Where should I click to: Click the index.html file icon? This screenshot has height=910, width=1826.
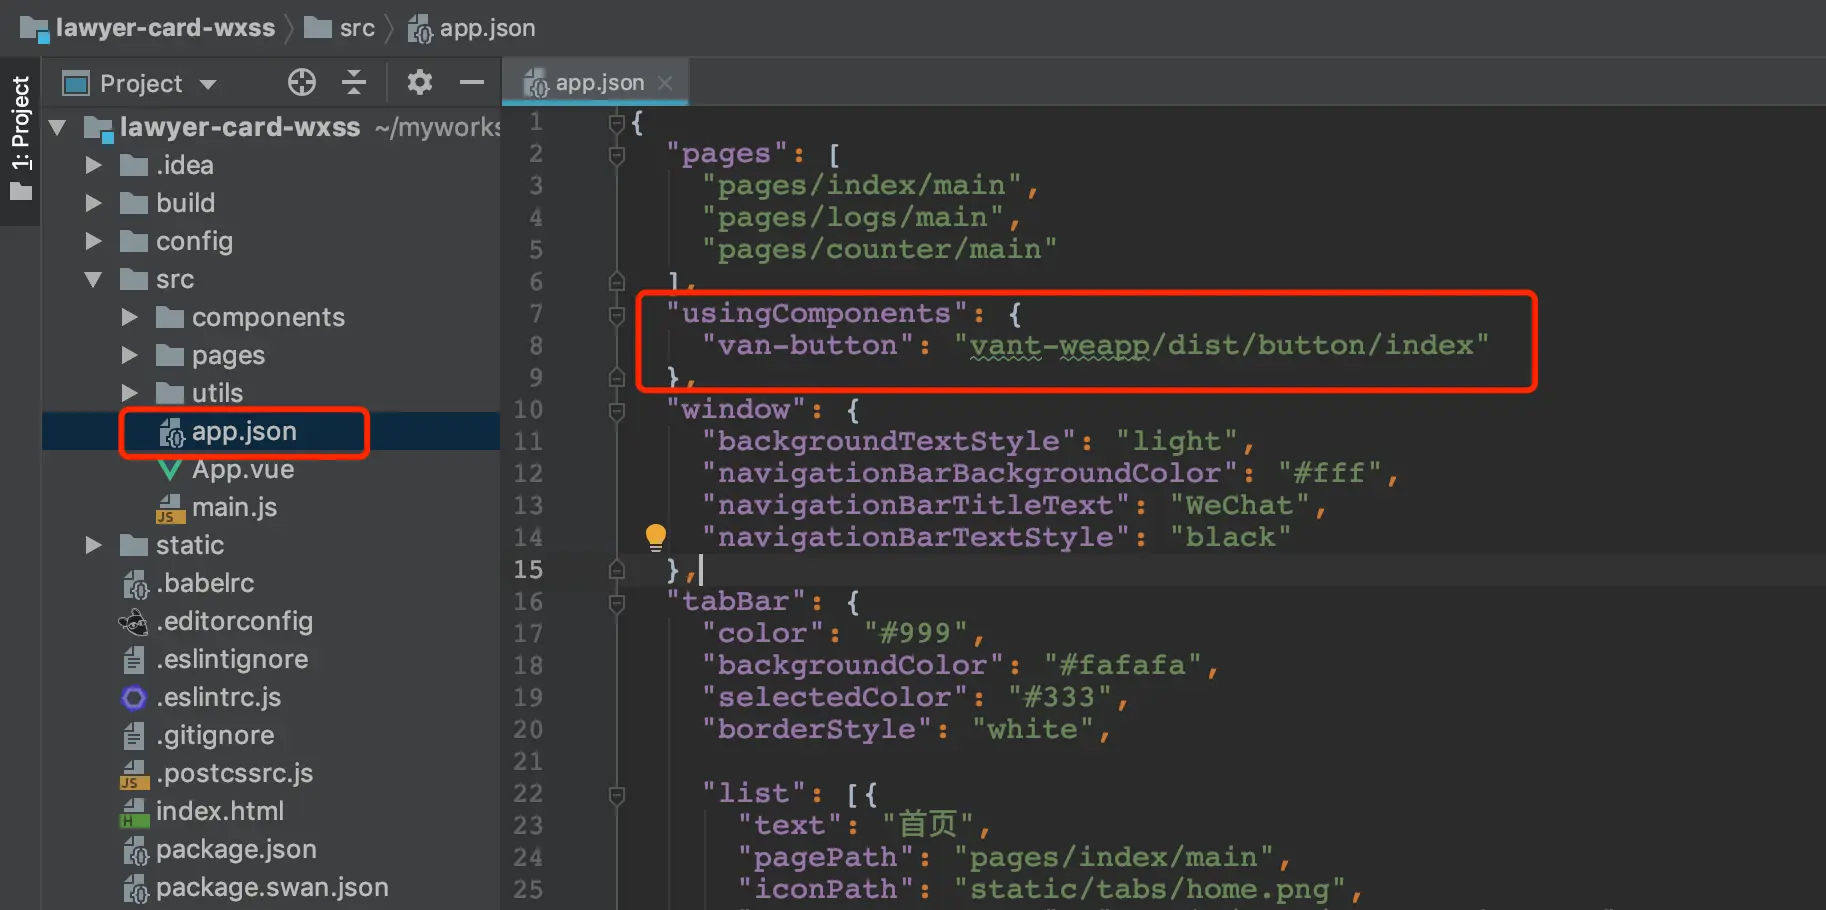tap(134, 812)
